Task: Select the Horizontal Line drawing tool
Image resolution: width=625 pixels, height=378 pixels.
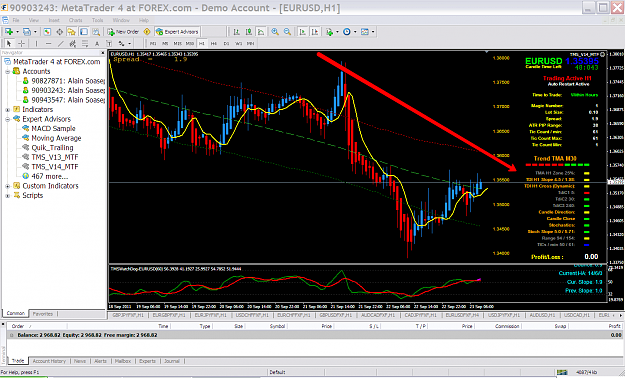Action: (49, 43)
